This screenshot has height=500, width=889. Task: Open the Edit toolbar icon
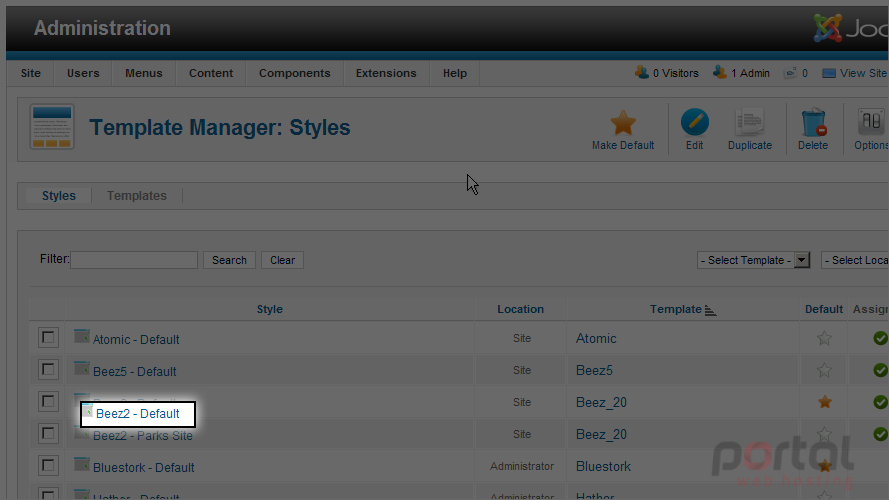click(x=695, y=122)
